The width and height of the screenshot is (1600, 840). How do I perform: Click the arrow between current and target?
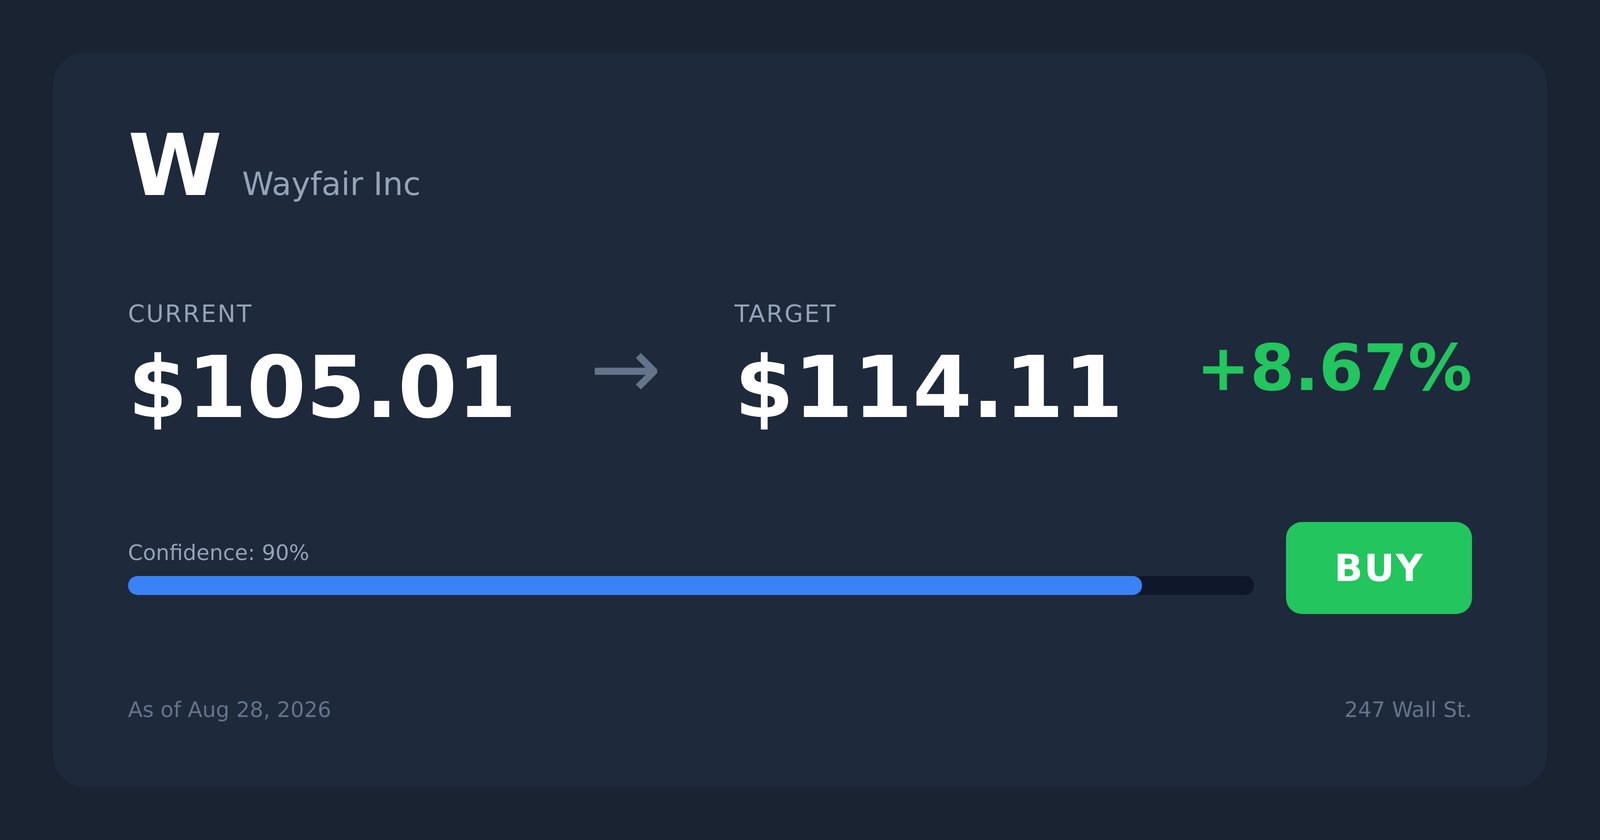(626, 372)
